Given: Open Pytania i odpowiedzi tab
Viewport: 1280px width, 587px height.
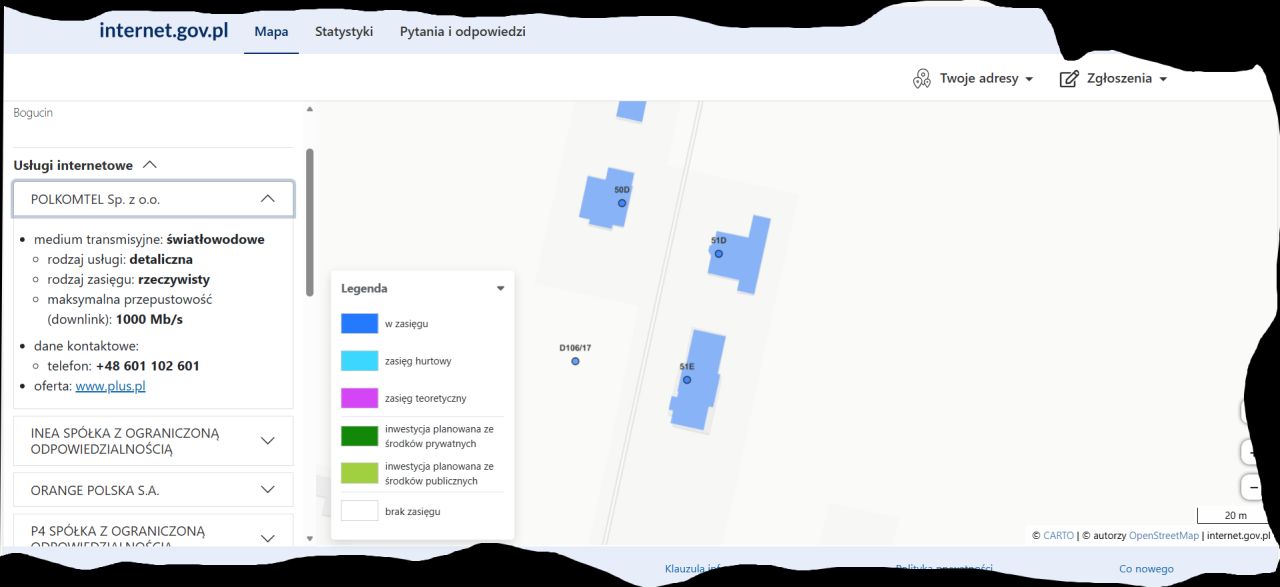Looking at the screenshot, I should click(x=463, y=31).
